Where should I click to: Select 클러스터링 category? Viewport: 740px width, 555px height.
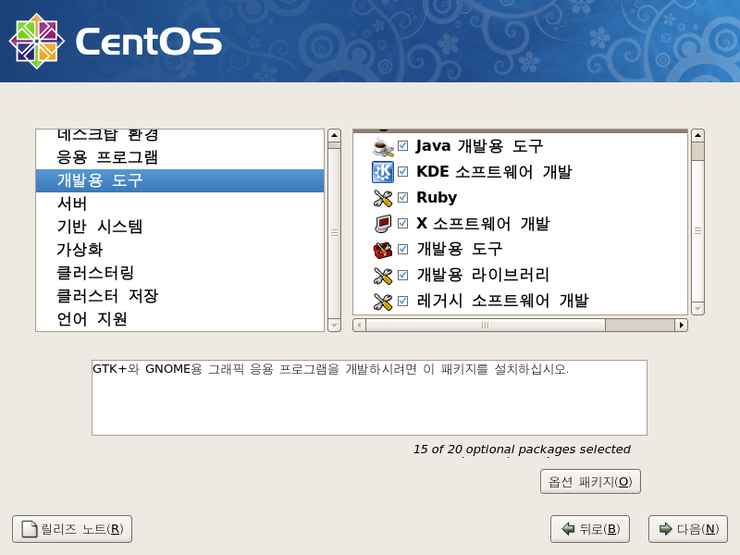180,273
